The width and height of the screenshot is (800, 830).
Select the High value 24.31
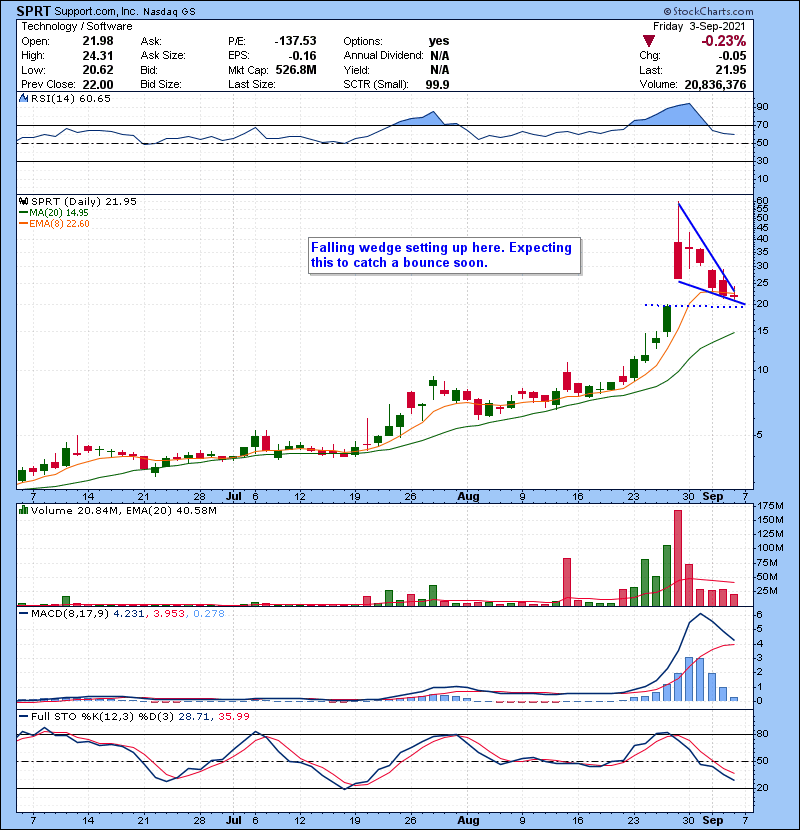[98, 56]
